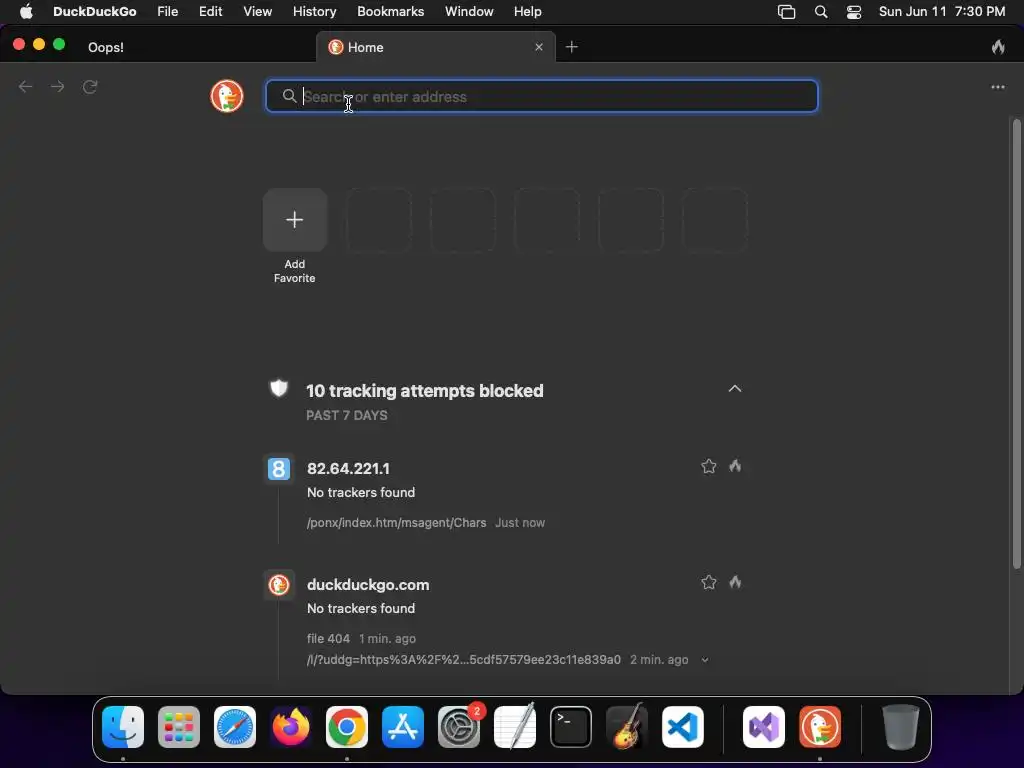1024x768 pixels.
Task: Click the window mirroring icon in menu bar
Action: [786, 12]
